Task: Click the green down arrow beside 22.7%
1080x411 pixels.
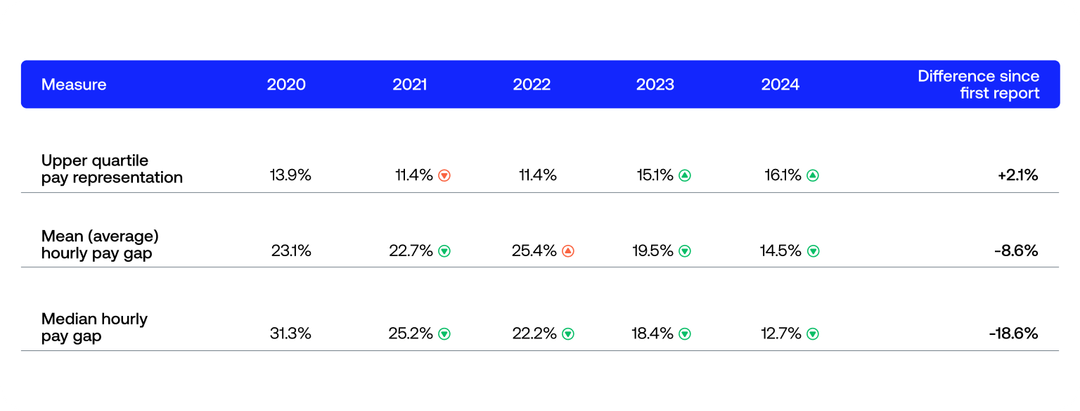Action: coord(444,251)
